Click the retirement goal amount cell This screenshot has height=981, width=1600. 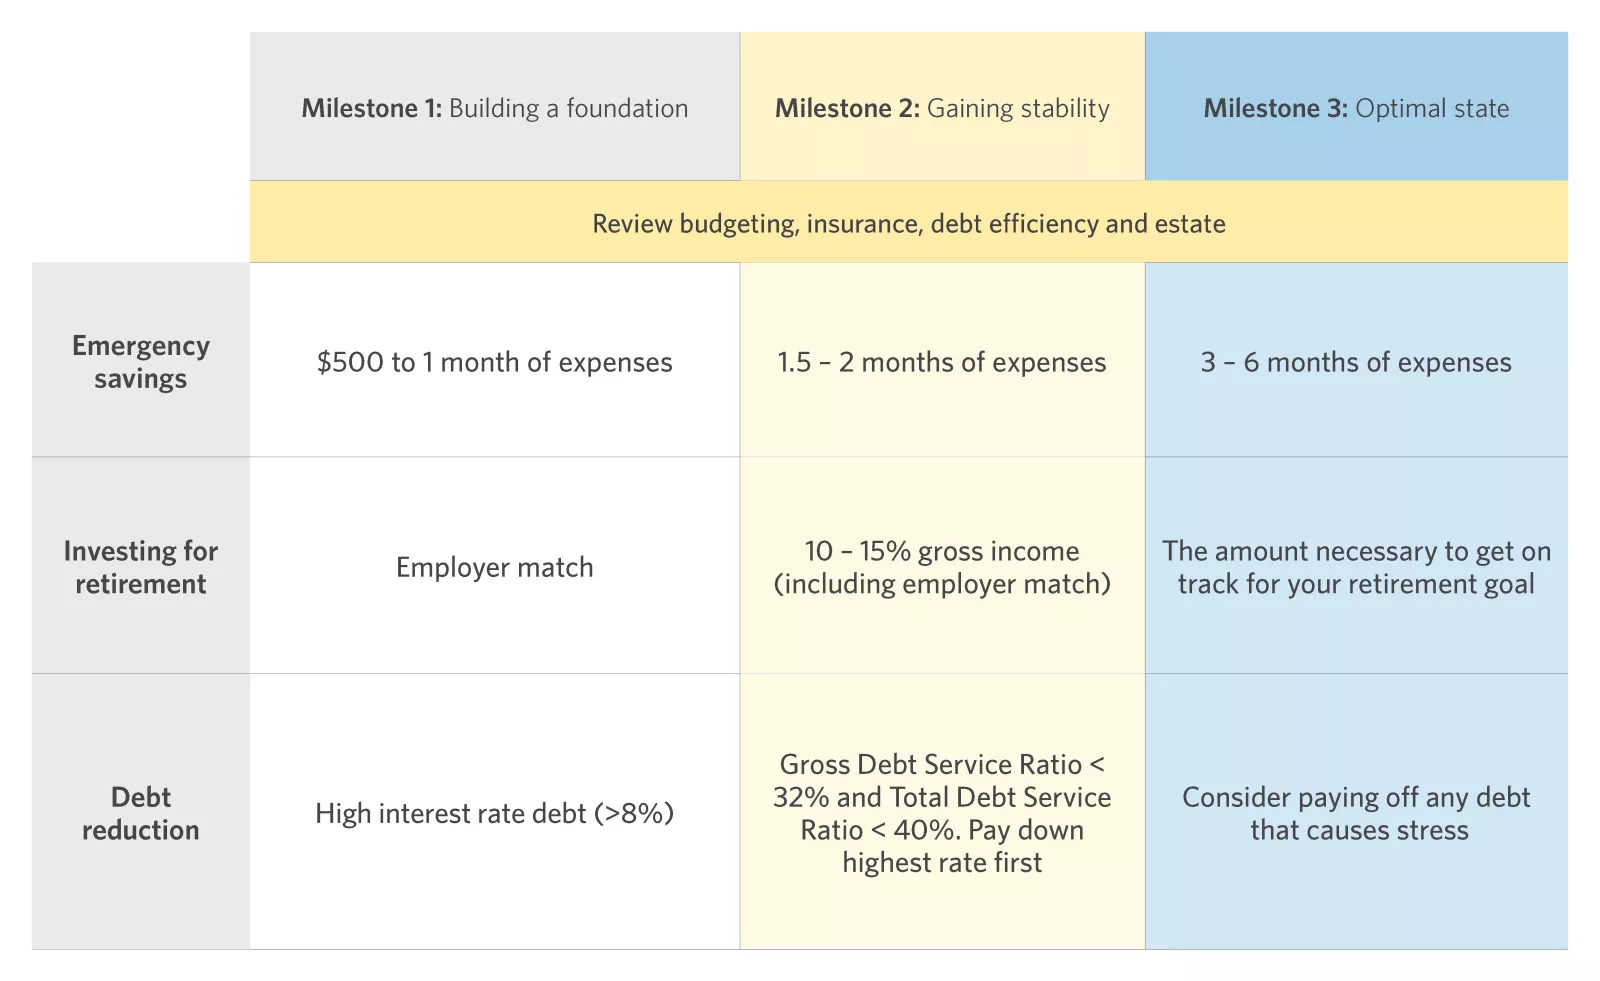click(x=1356, y=567)
